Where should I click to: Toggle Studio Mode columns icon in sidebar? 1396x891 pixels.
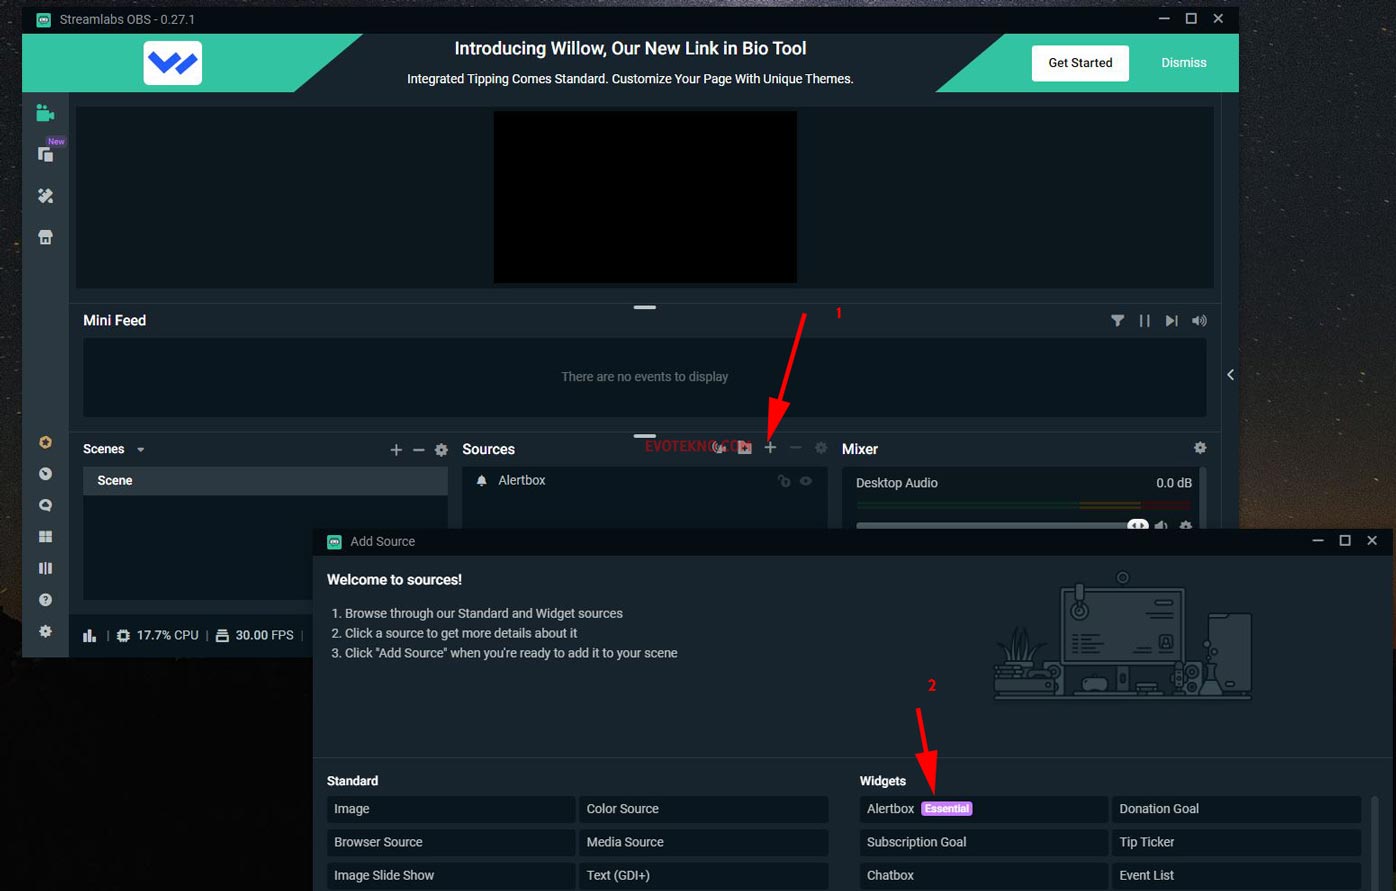[45, 568]
